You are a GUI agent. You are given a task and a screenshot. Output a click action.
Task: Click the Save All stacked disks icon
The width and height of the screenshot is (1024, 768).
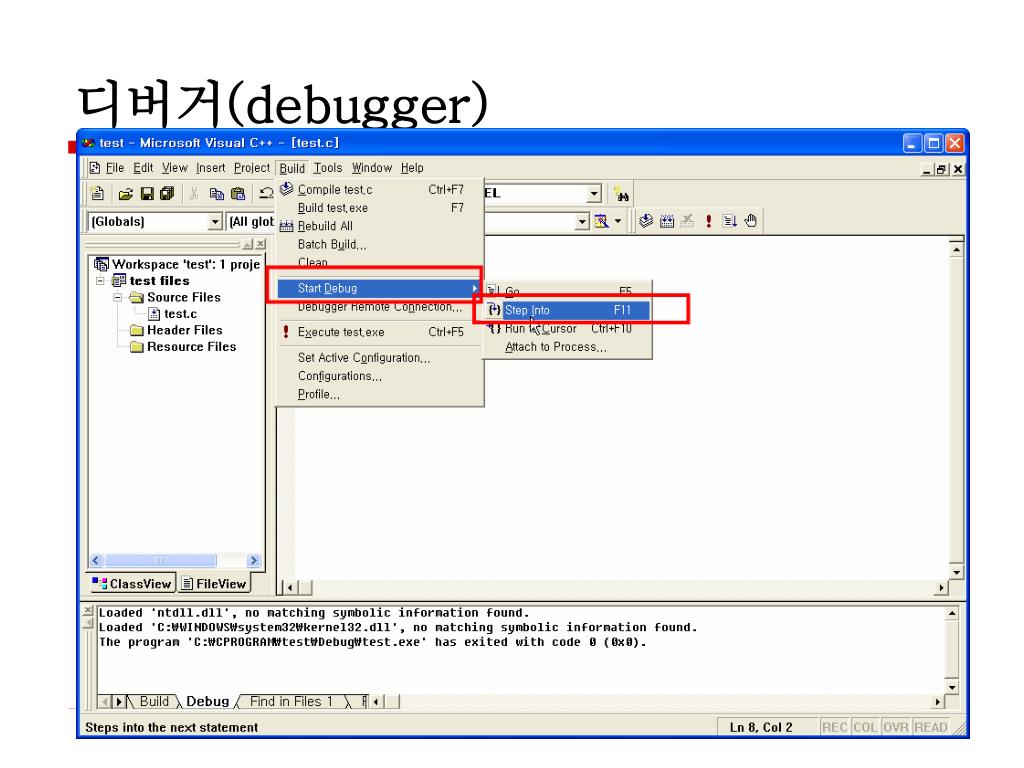coord(167,193)
